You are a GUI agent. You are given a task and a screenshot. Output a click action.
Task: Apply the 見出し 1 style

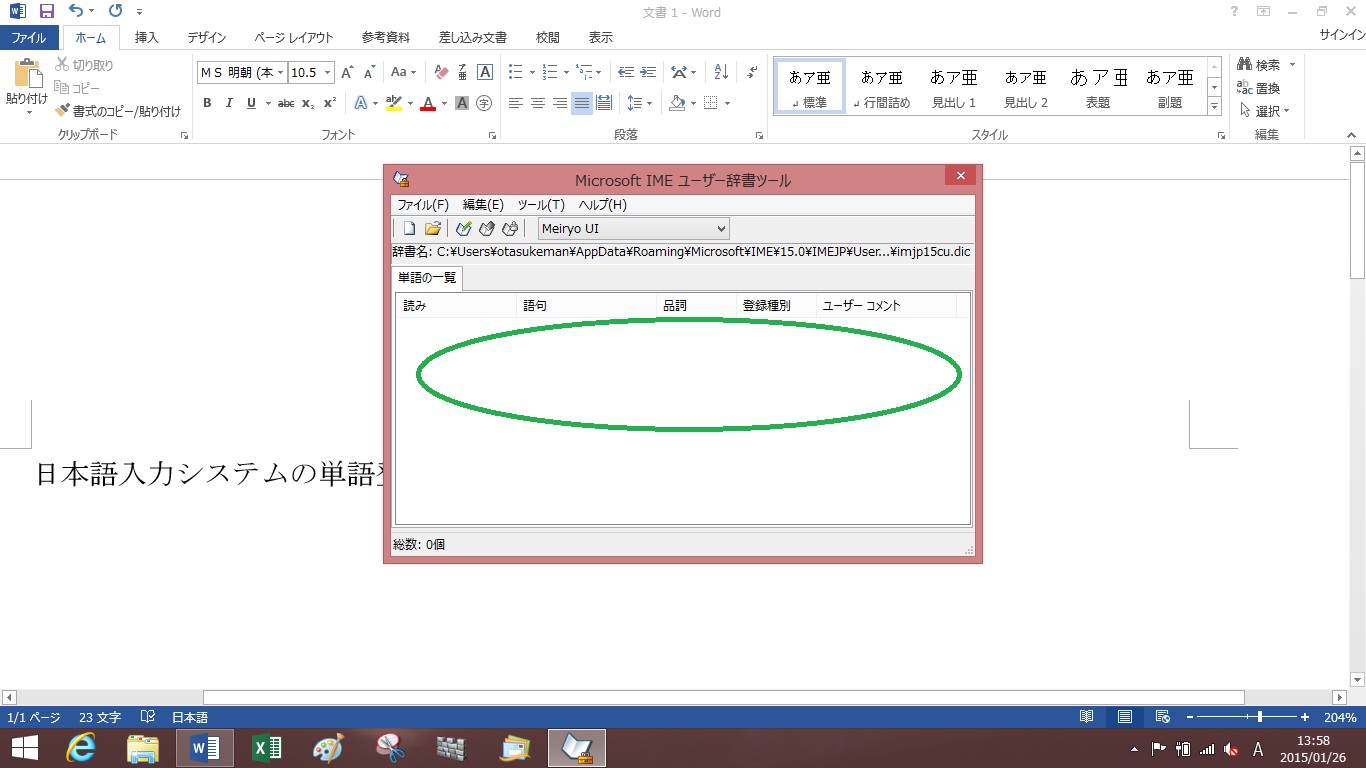point(954,86)
